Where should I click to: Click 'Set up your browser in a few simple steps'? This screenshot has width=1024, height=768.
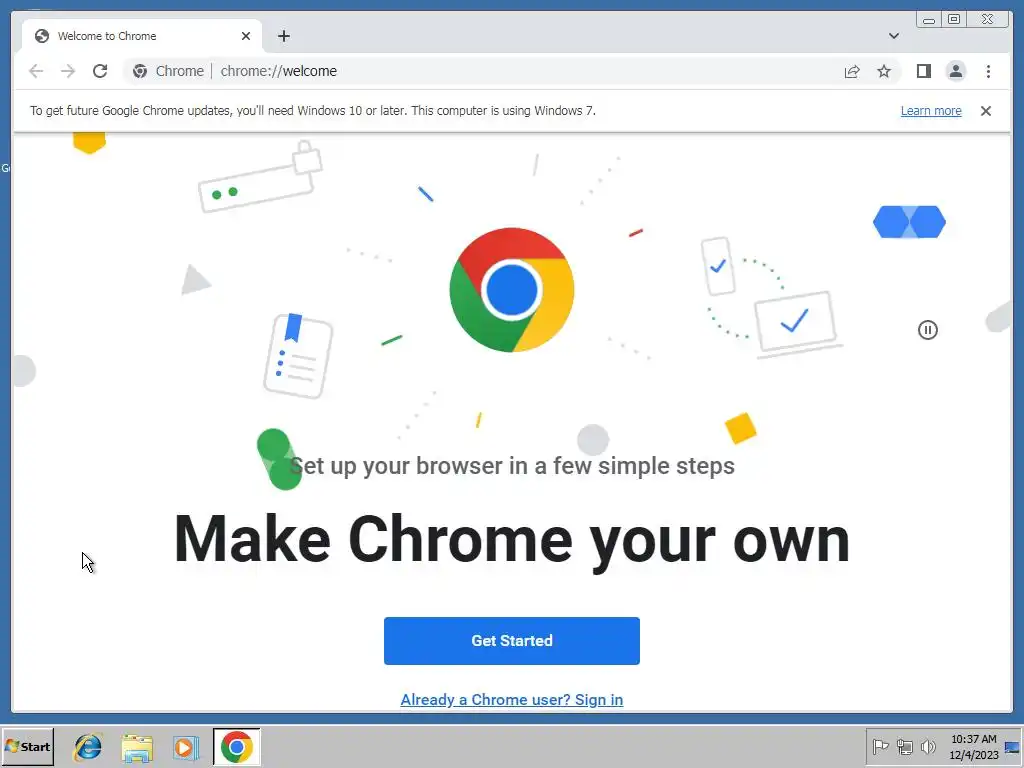[512, 466]
